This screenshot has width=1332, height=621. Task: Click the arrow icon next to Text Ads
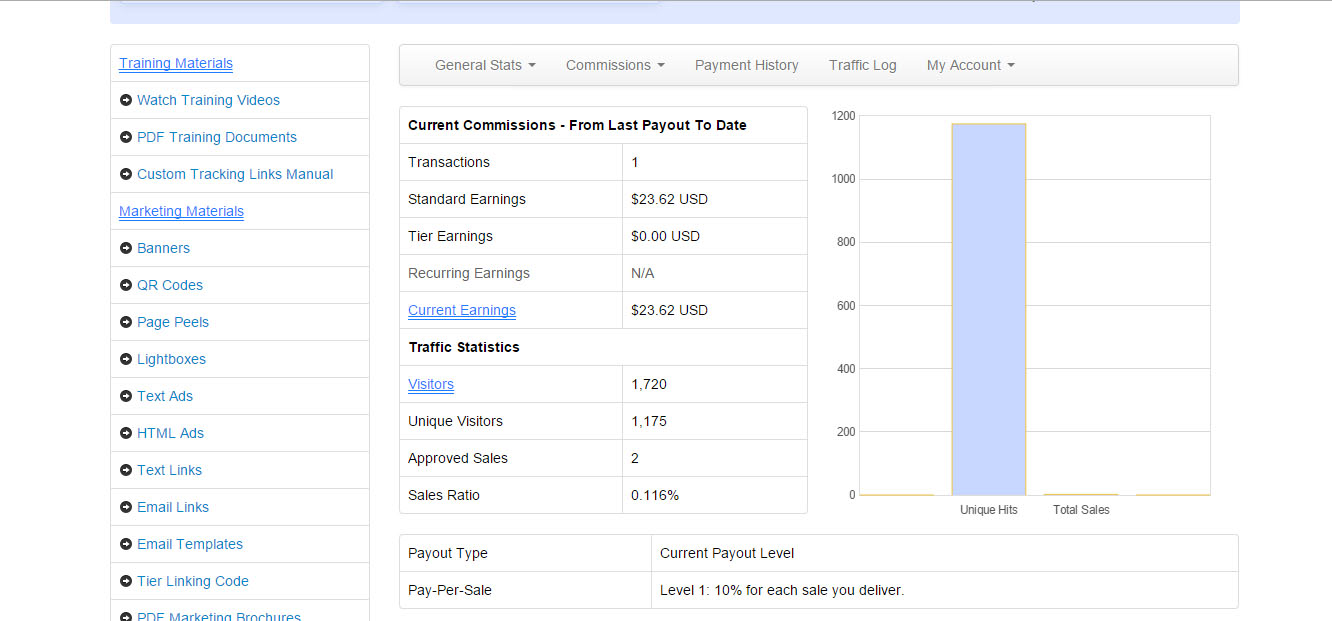[x=126, y=396]
